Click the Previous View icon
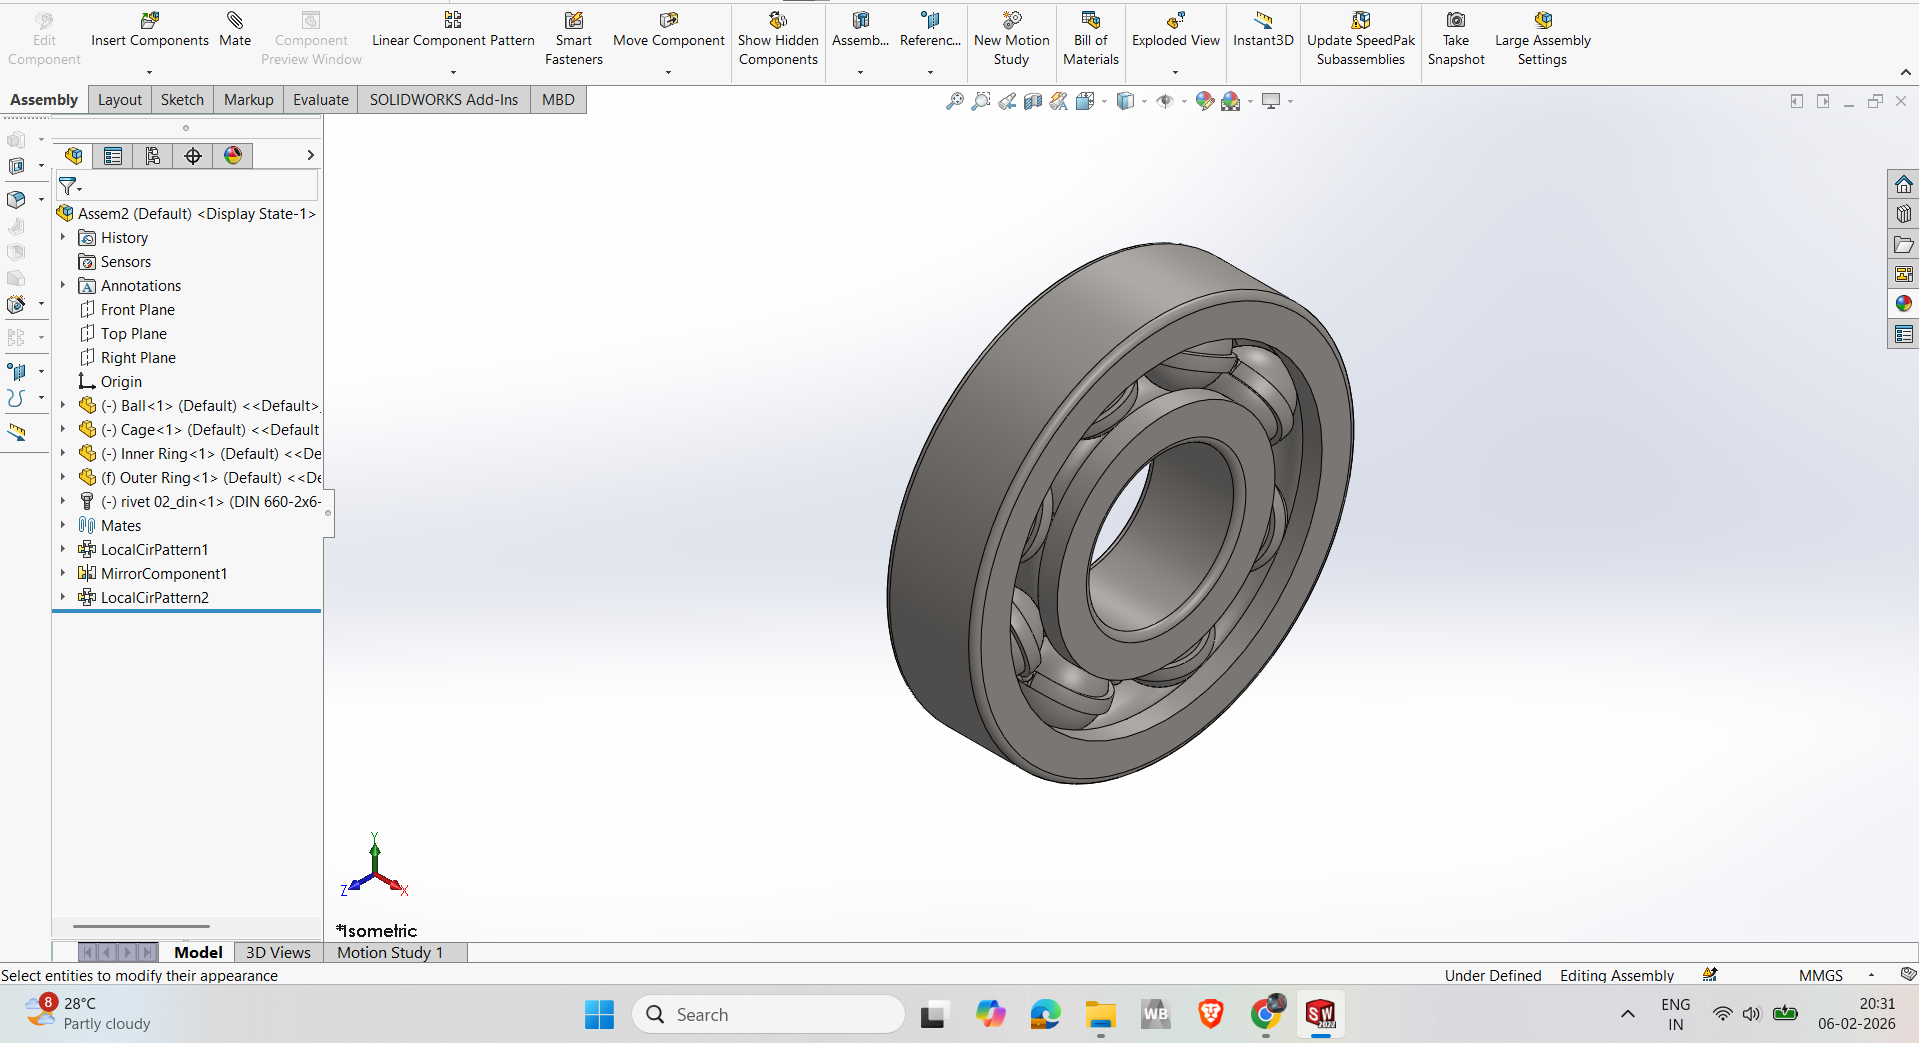The height and width of the screenshot is (1043, 1919). pyautogui.click(x=1007, y=101)
